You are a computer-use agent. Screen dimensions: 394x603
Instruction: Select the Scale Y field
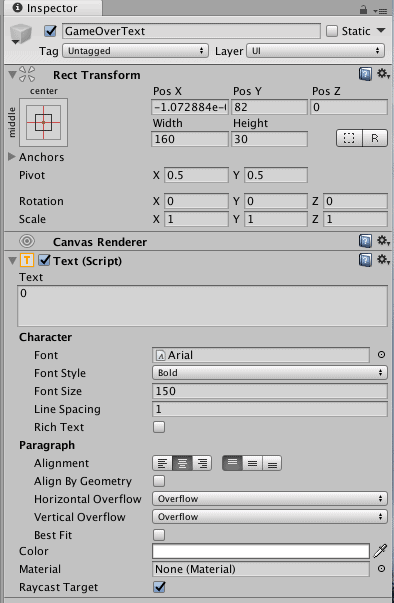[x=276, y=219]
